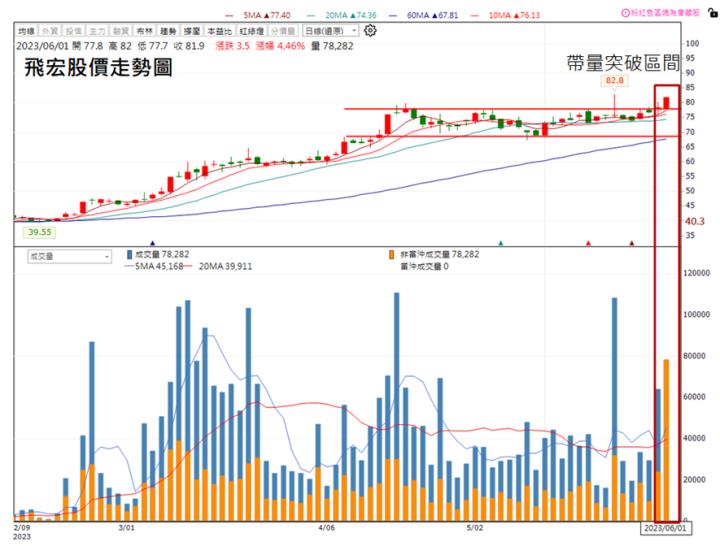Image resolution: width=720 pixels, height=546 pixels.
Task: Click the dark red triangle event marker
Action: (x=632, y=242)
